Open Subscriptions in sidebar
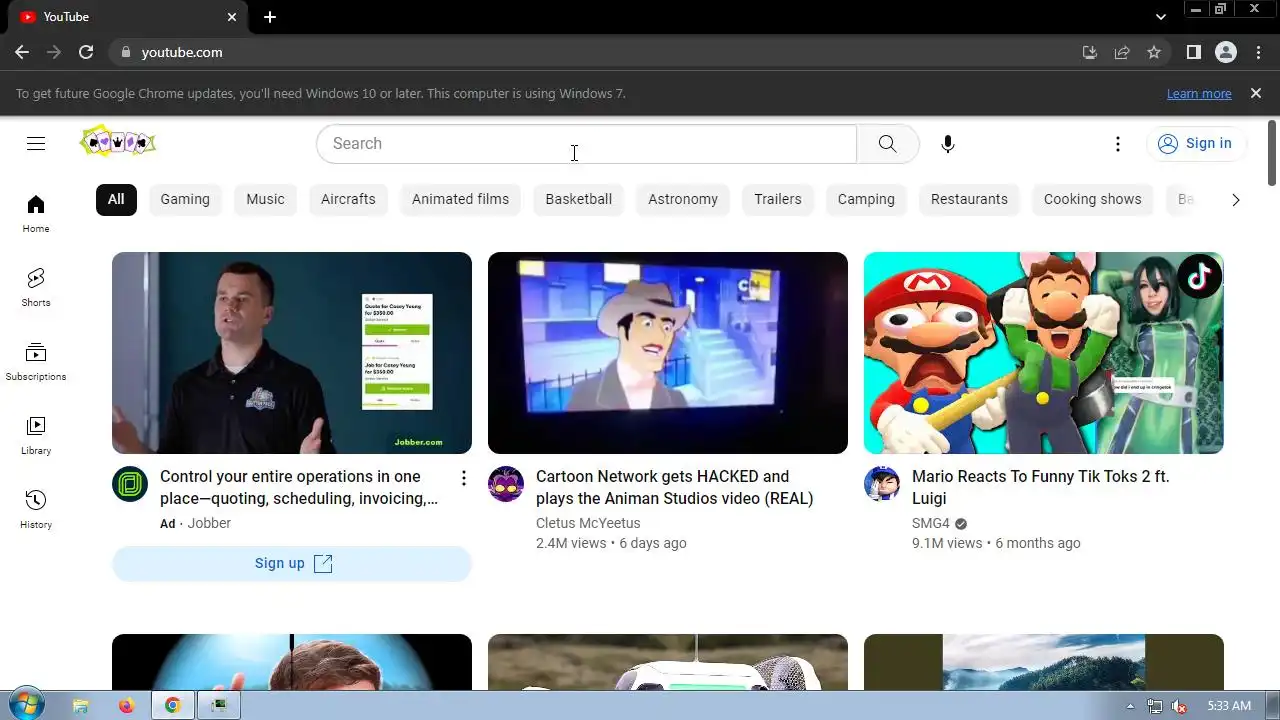This screenshot has width=1280, height=720. (36, 362)
